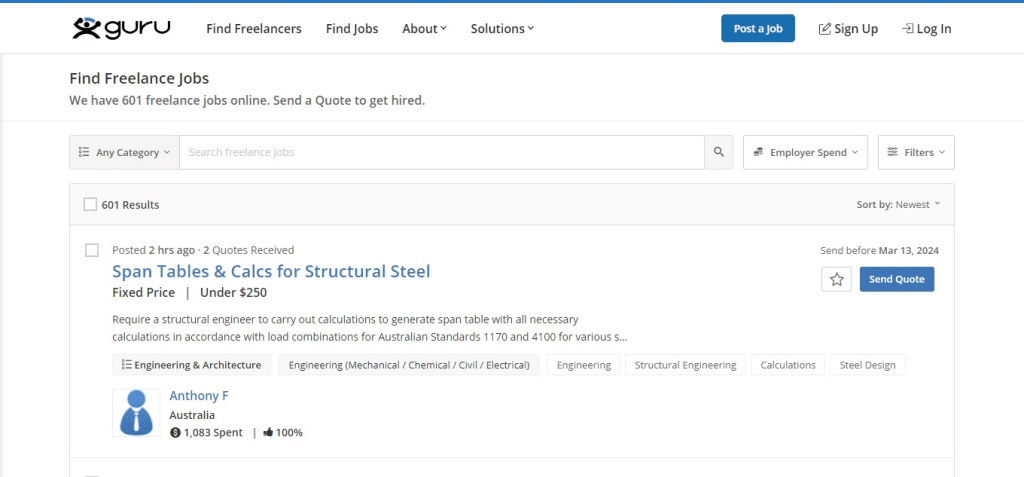This screenshot has width=1024, height=477.
Task: Star the Span Tables job
Action: pos(837,280)
